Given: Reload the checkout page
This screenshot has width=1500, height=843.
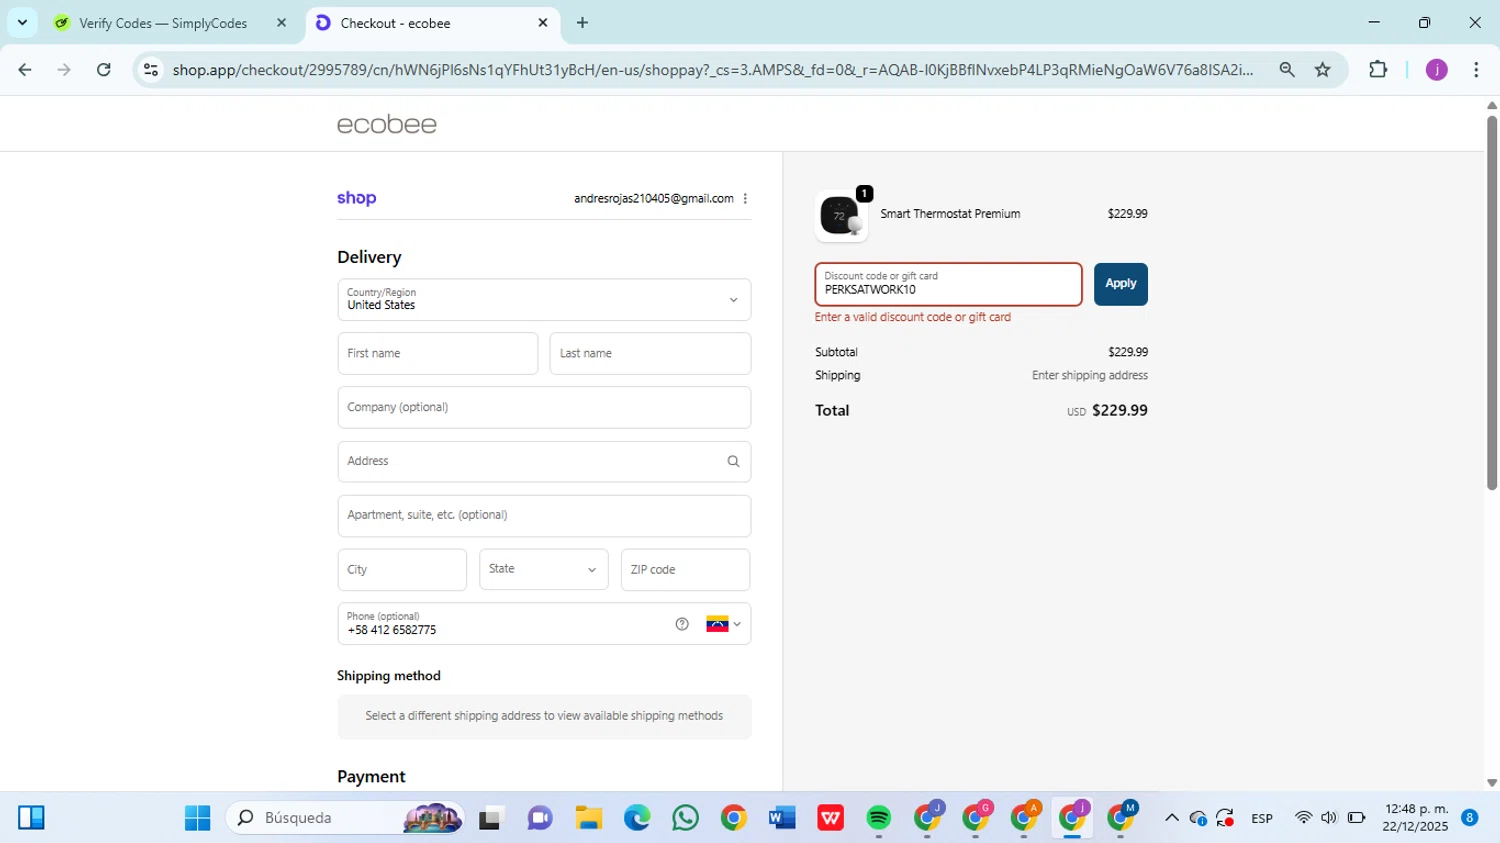Looking at the screenshot, I should coord(104,69).
